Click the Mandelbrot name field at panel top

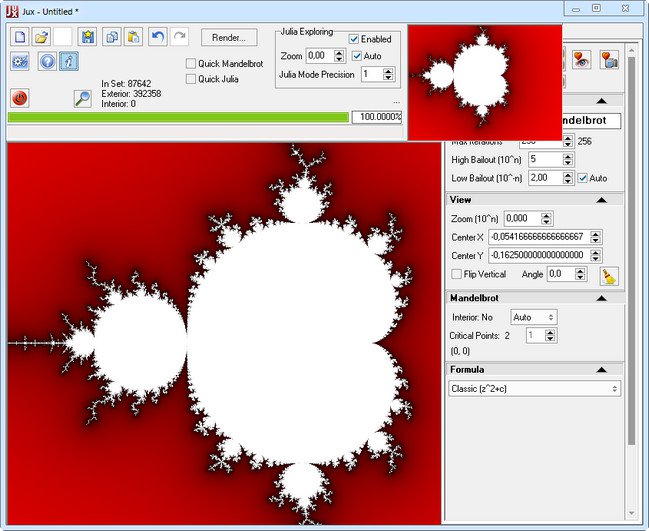click(591, 121)
